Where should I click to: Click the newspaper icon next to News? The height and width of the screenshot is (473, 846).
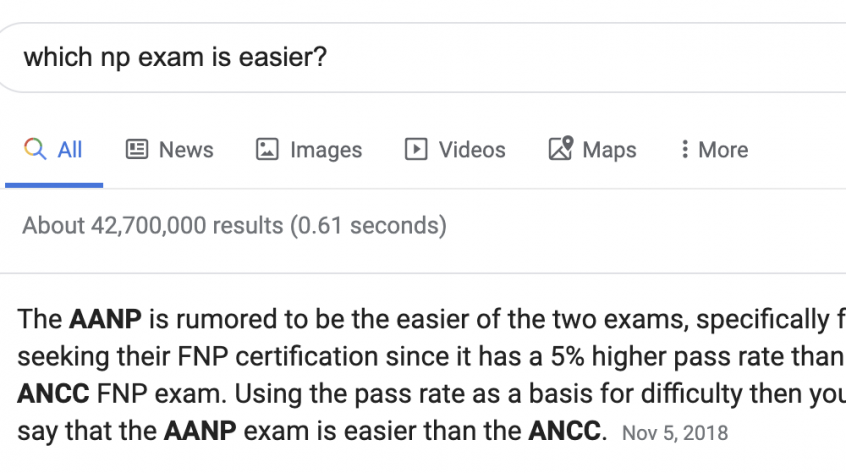pos(137,149)
